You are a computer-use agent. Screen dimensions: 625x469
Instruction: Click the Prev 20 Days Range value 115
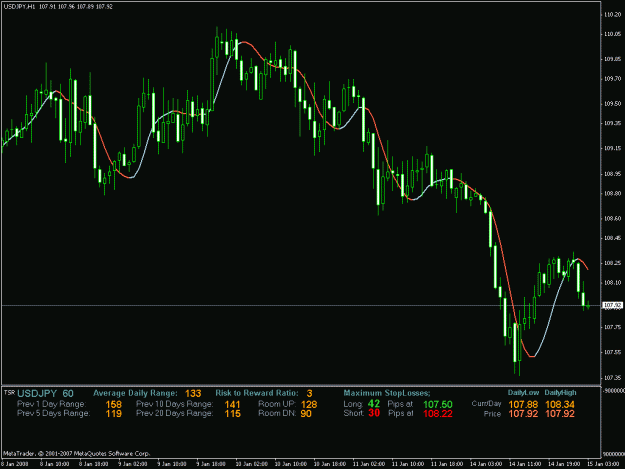click(x=232, y=414)
